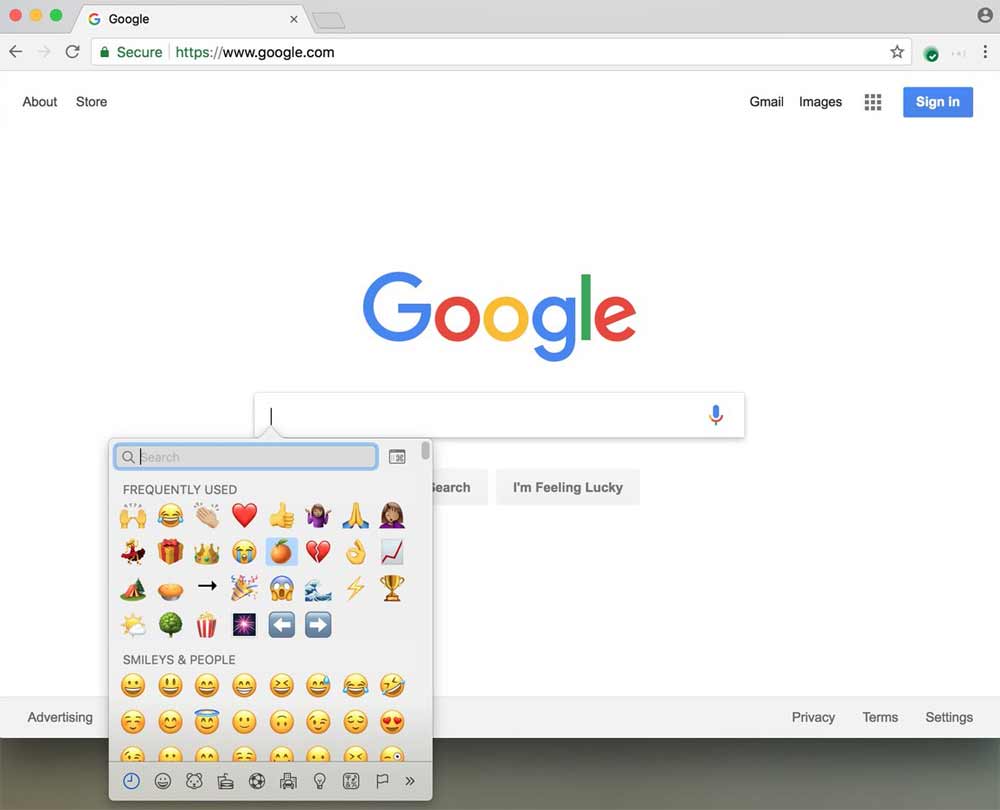Open a new tab
This screenshot has height=810, width=1000.
328,20
